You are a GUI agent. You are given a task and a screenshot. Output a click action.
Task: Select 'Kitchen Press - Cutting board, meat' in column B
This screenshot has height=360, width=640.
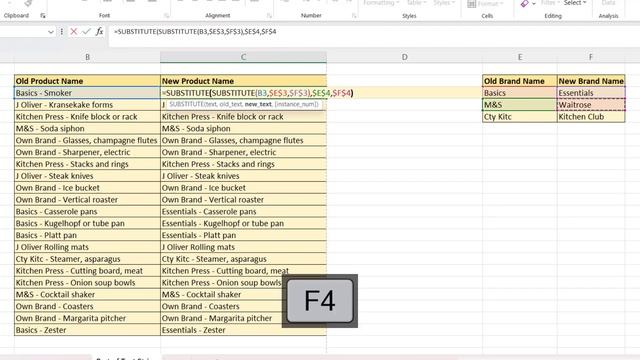[x=87, y=271]
